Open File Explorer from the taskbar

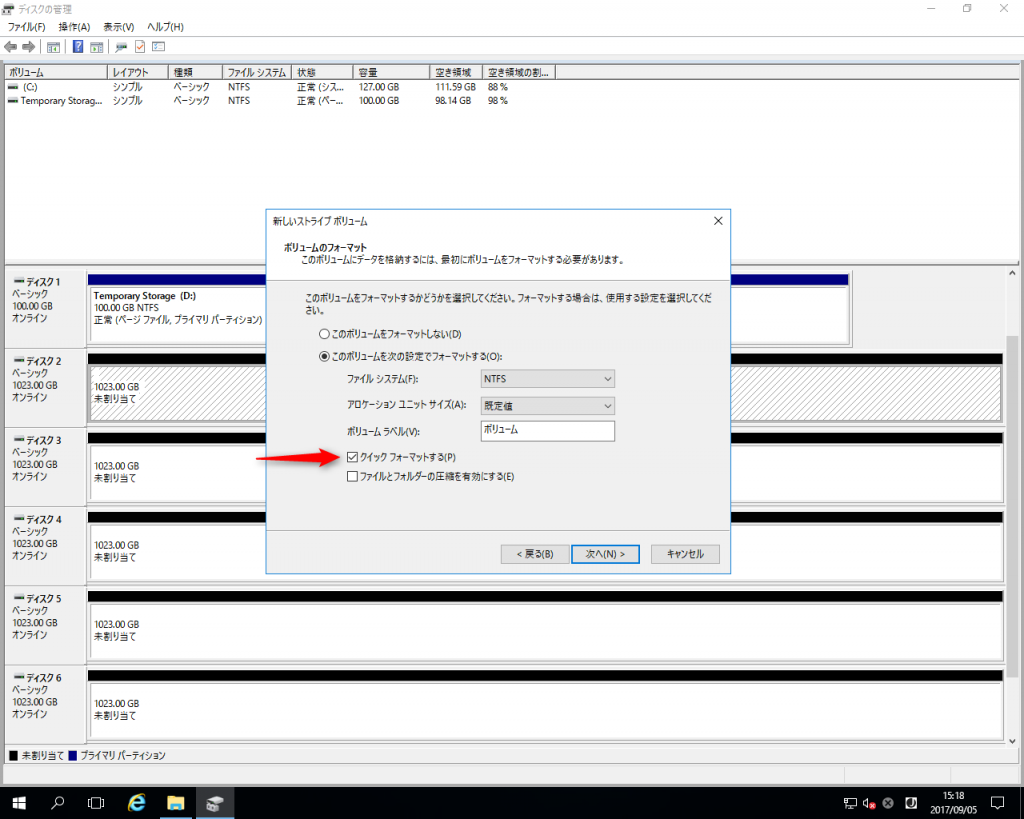tap(175, 802)
